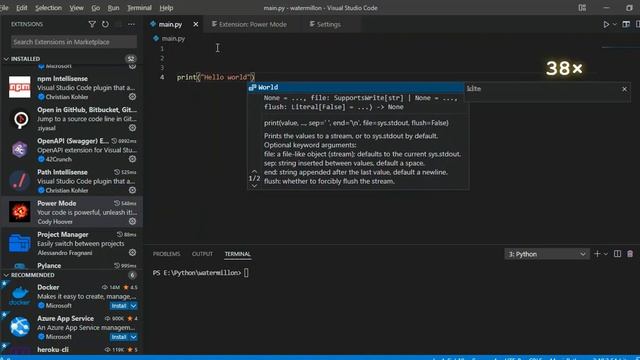This screenshot has height=360, width=640.
Task: Refresh the extensions list
Action: tap(105, 24)
